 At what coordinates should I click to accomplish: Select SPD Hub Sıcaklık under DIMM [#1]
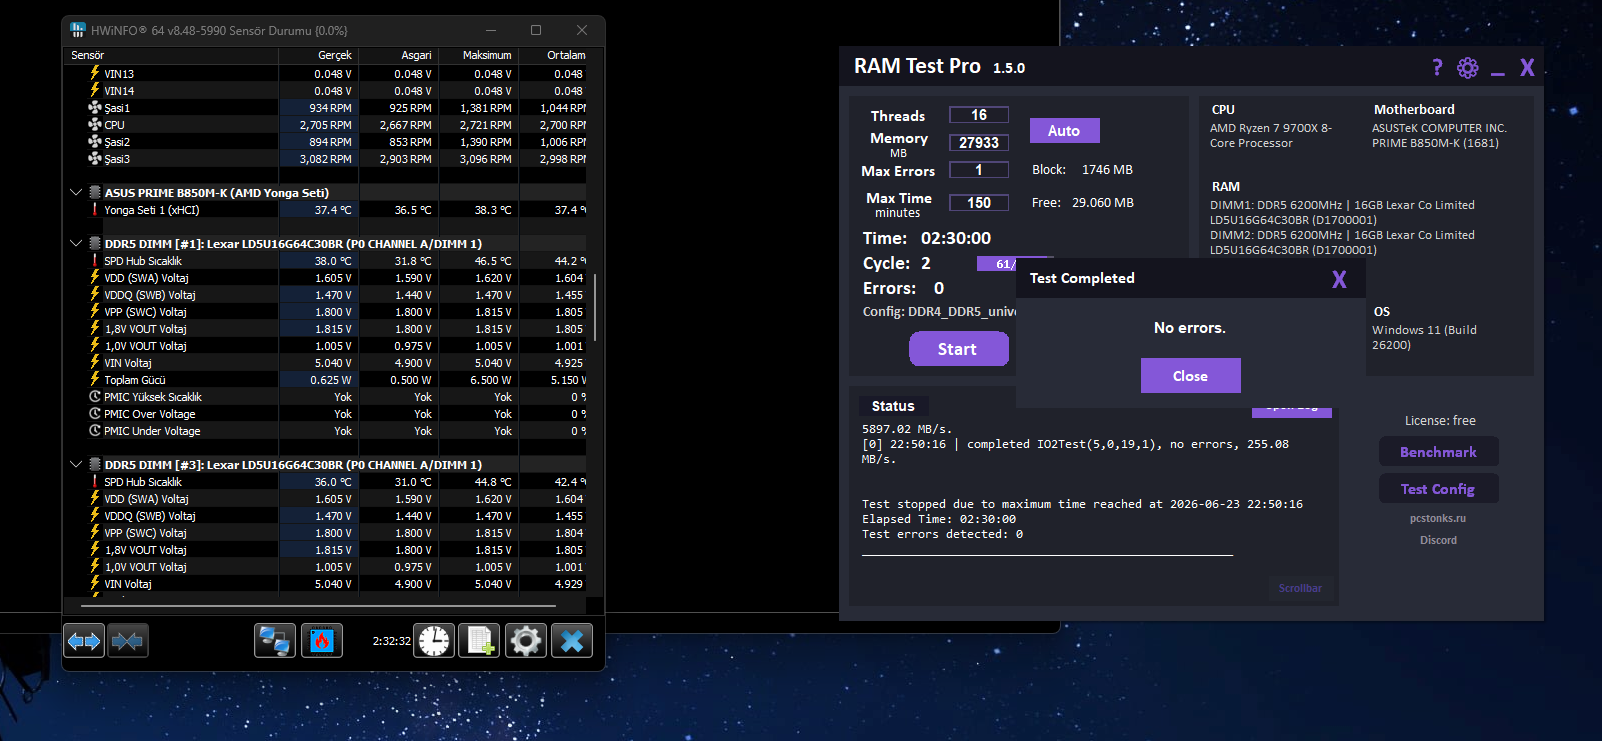pyautogui.click(x=325, y=261)
